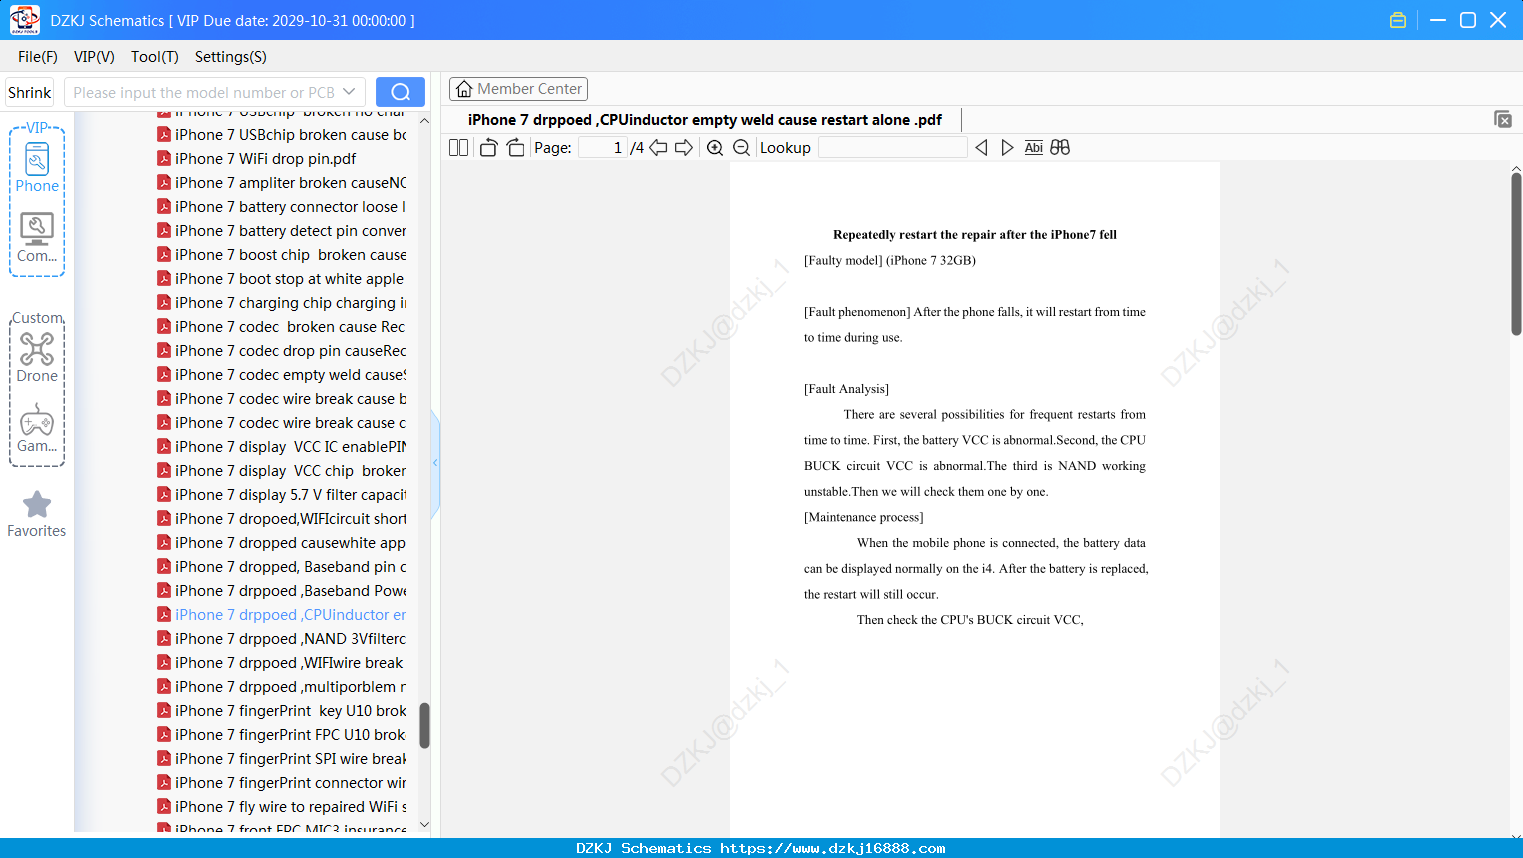Open the Member Center
1523x858 pixels.
518,89
